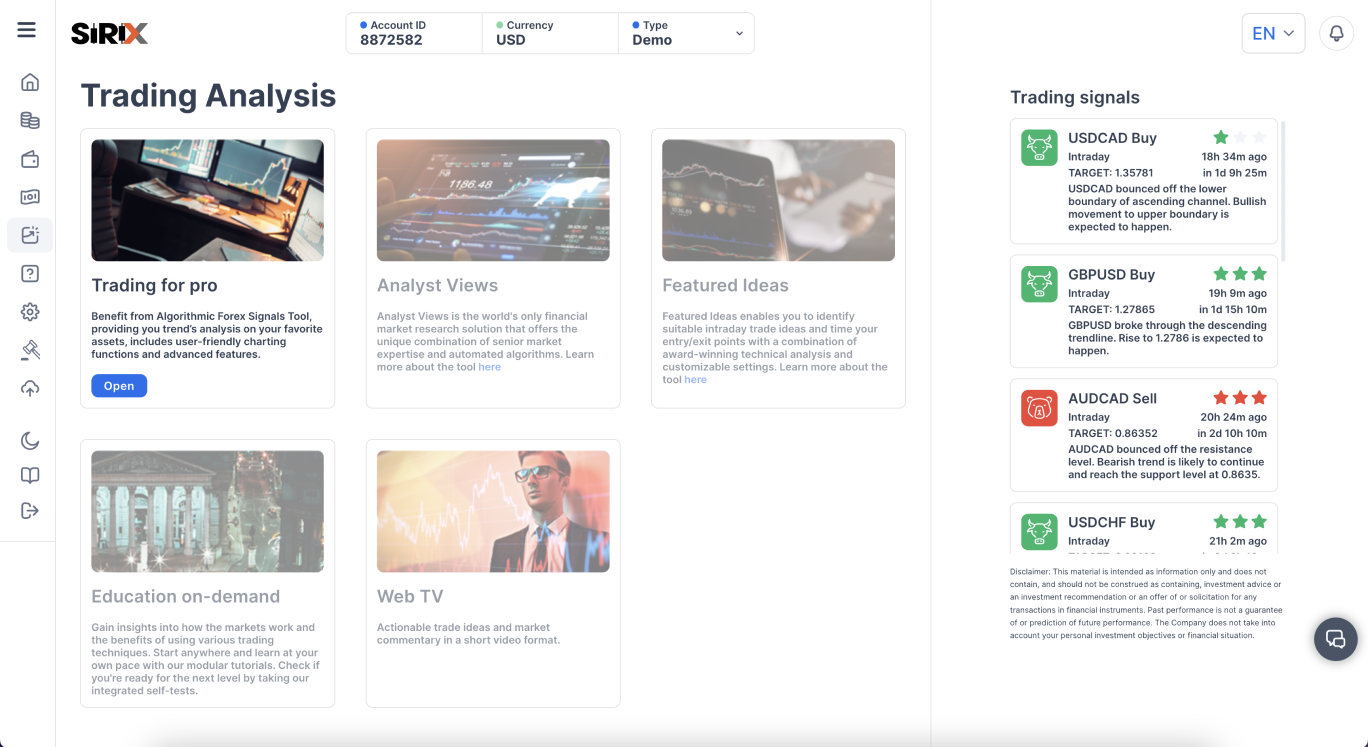The image size is (1368, 747).
Task: Expand the account Type Demo dropdown
Action: (738, 33)
